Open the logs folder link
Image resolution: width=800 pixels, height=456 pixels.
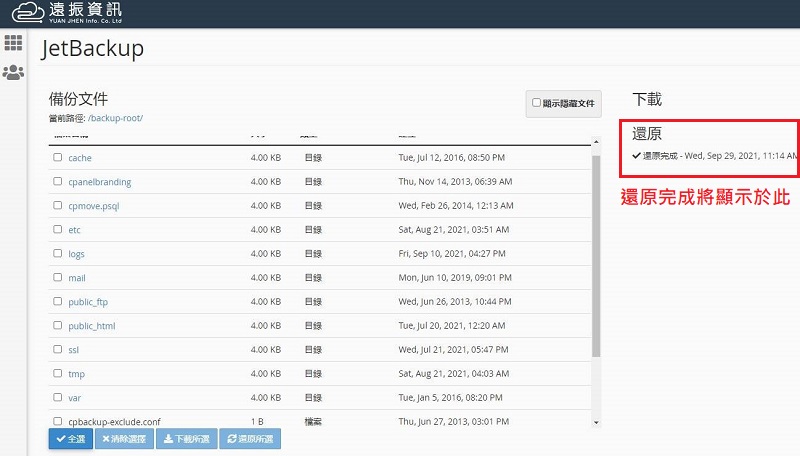pyautogui.click(x=77, y=254)
